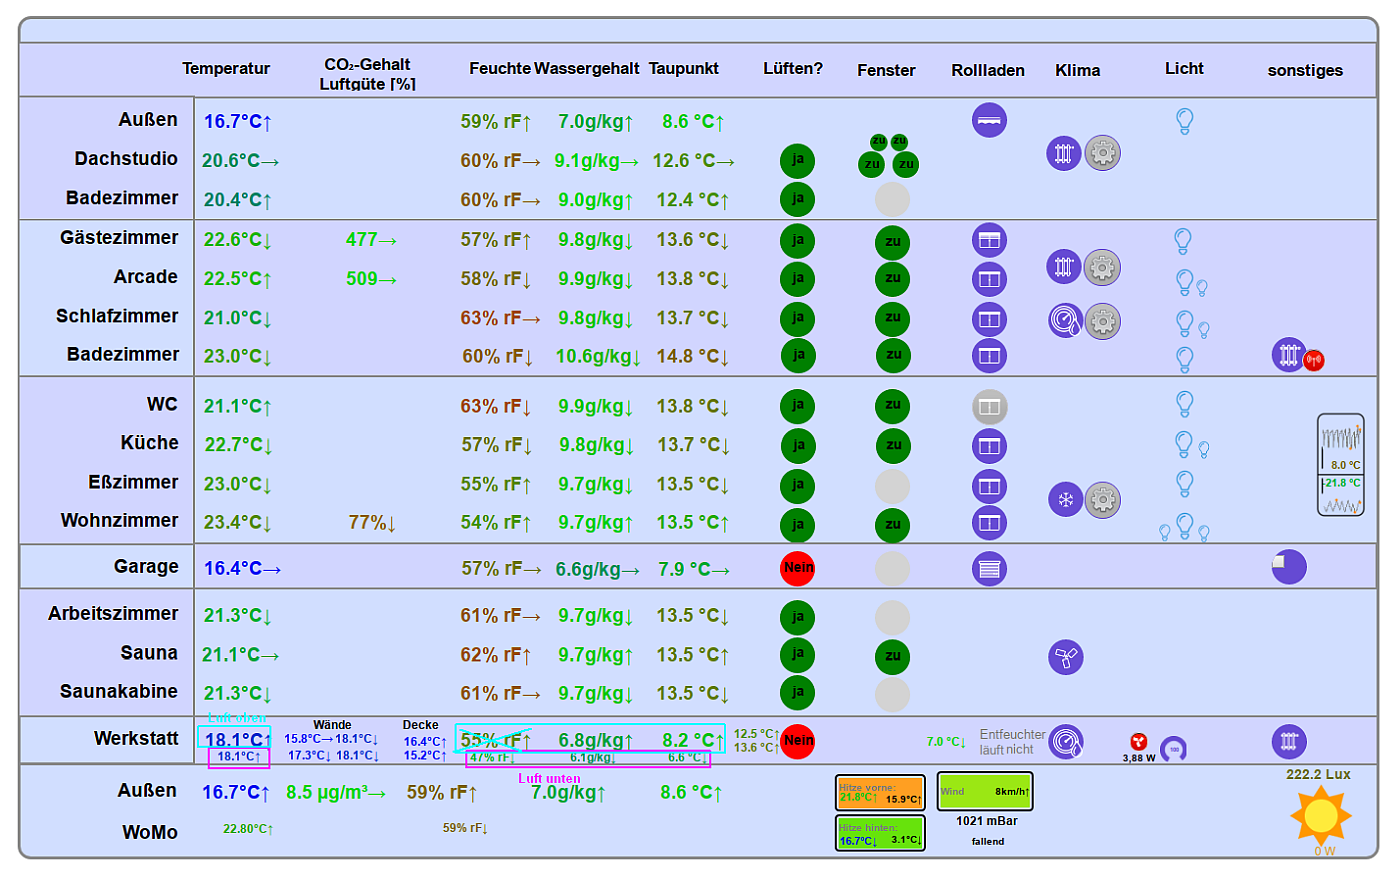Screen dimensions: 1400x879
Task: Open the gear icon beside the Arcade radiator
Action: coord(1102,267)
